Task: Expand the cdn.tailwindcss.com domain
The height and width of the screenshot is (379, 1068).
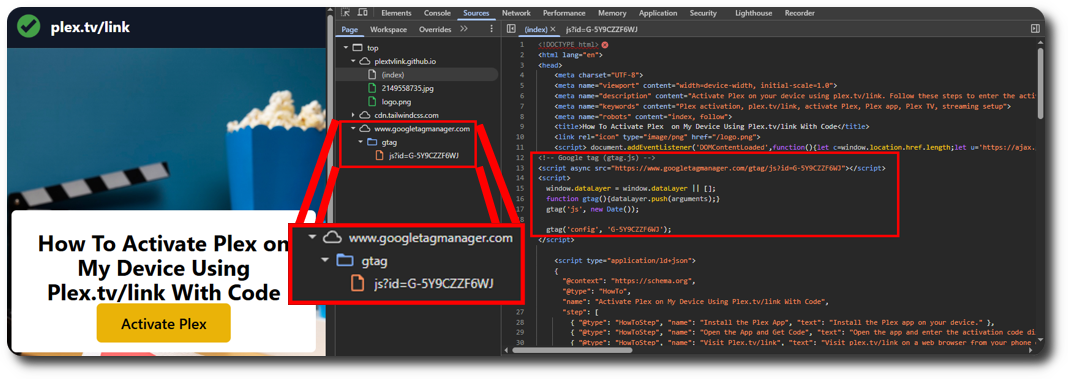Action: (354, 115)
